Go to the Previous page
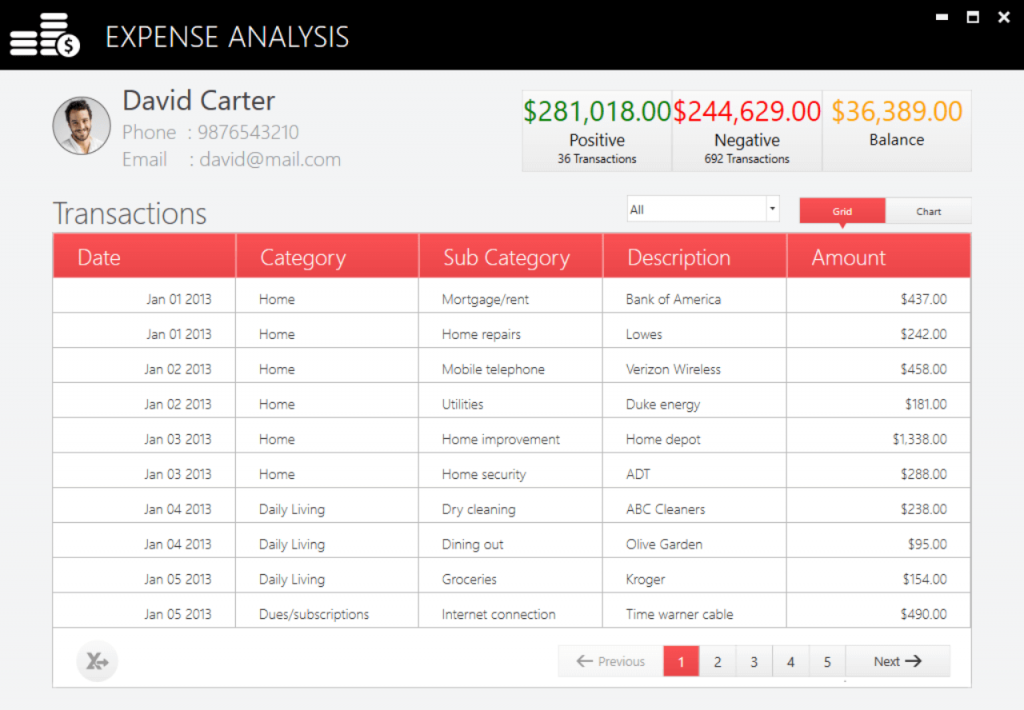This screenshot has height=710, width=1024. coord(610,661)
